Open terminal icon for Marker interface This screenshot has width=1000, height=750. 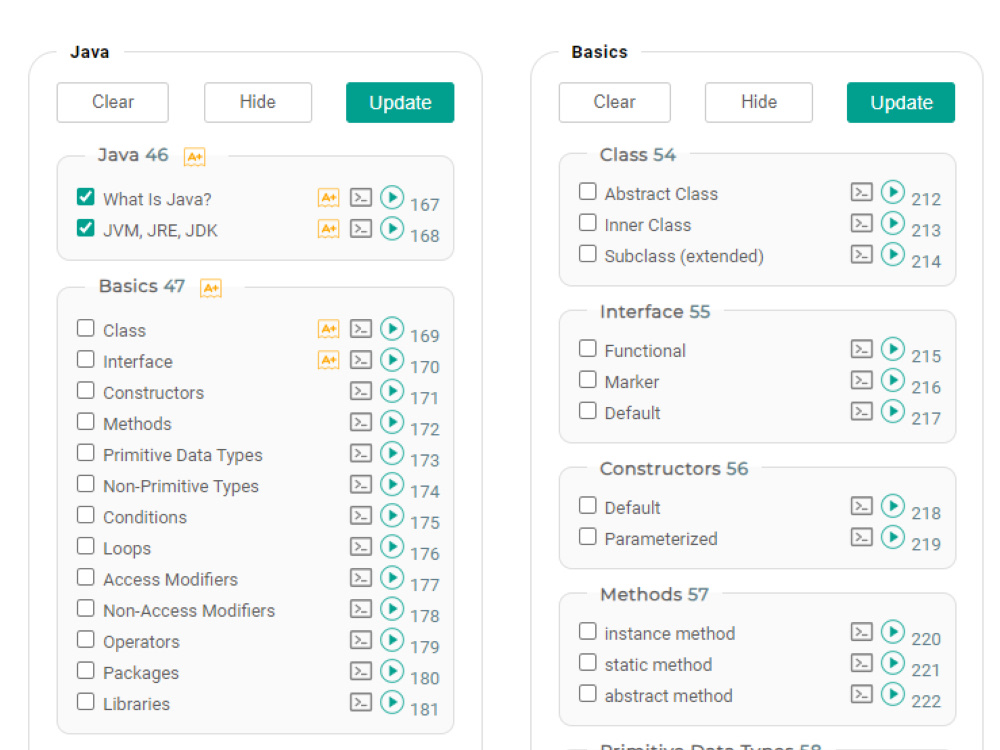click(x=862, y=381)
